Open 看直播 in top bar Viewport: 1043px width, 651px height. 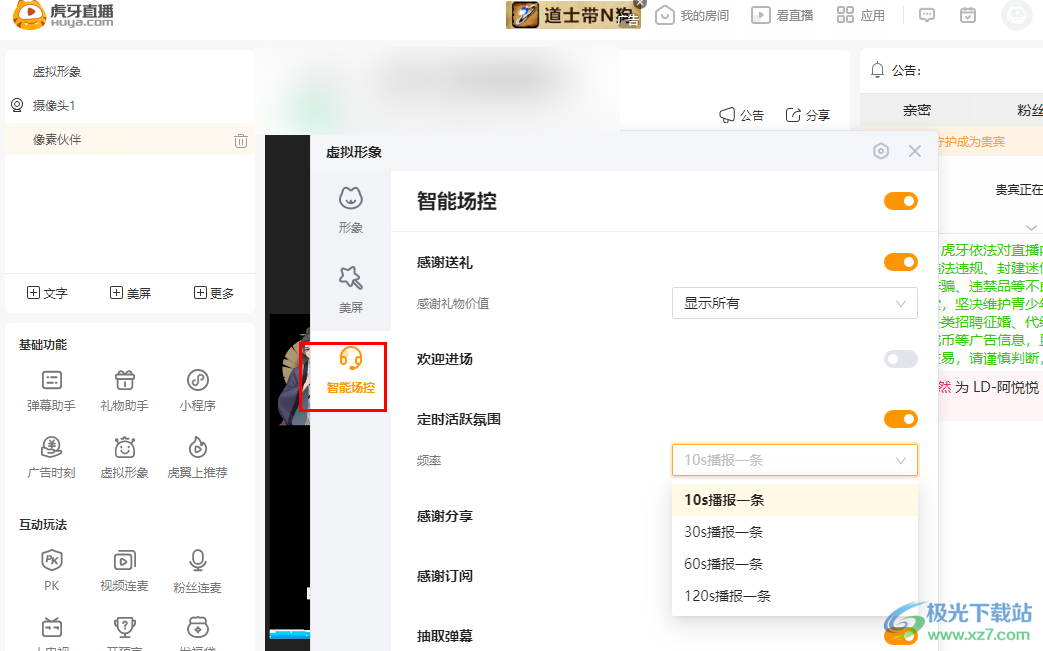click(782, 15)
